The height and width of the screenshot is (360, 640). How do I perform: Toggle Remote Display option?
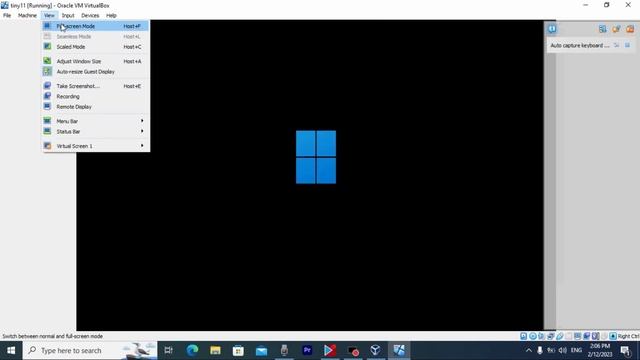click(x=96, y=107)
